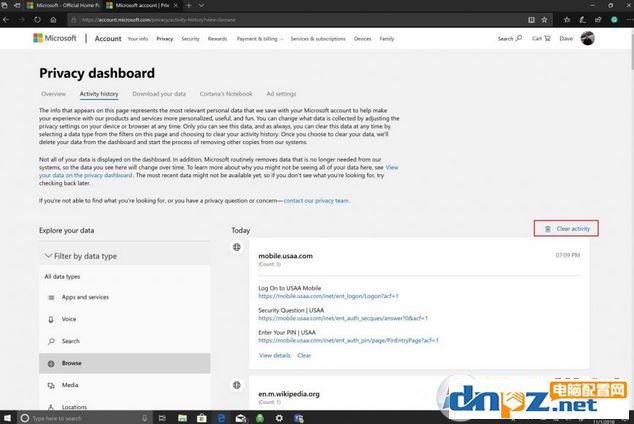Go to Rewards in navigation

218,39
